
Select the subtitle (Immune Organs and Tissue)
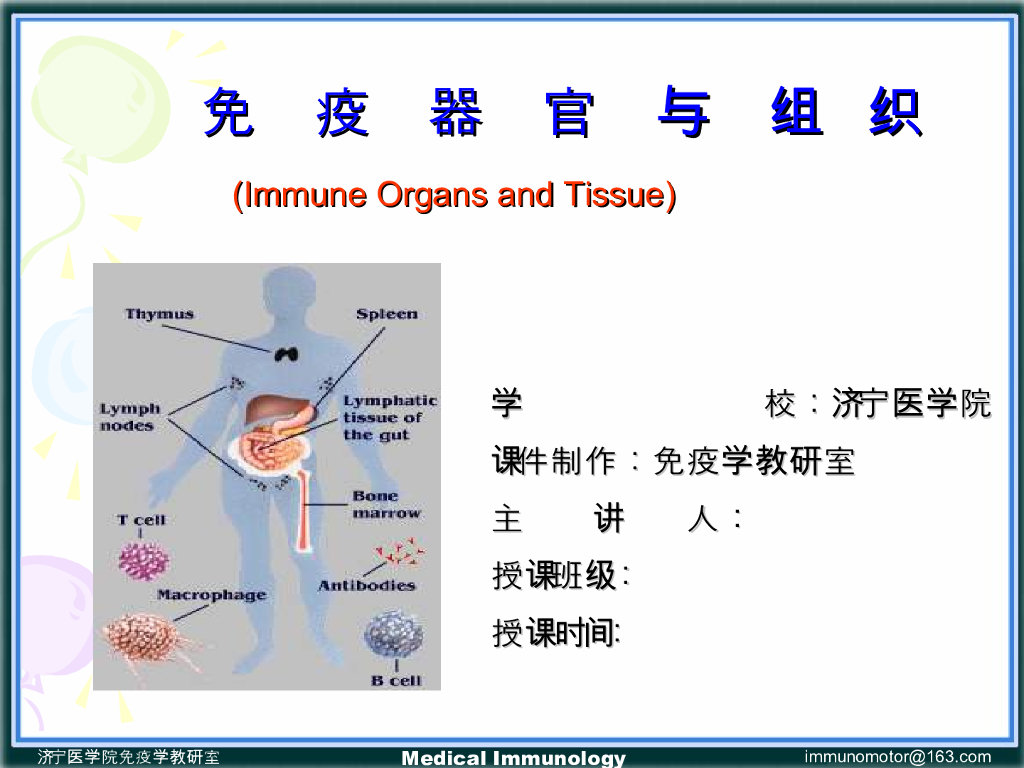click(x=455, y=195)
